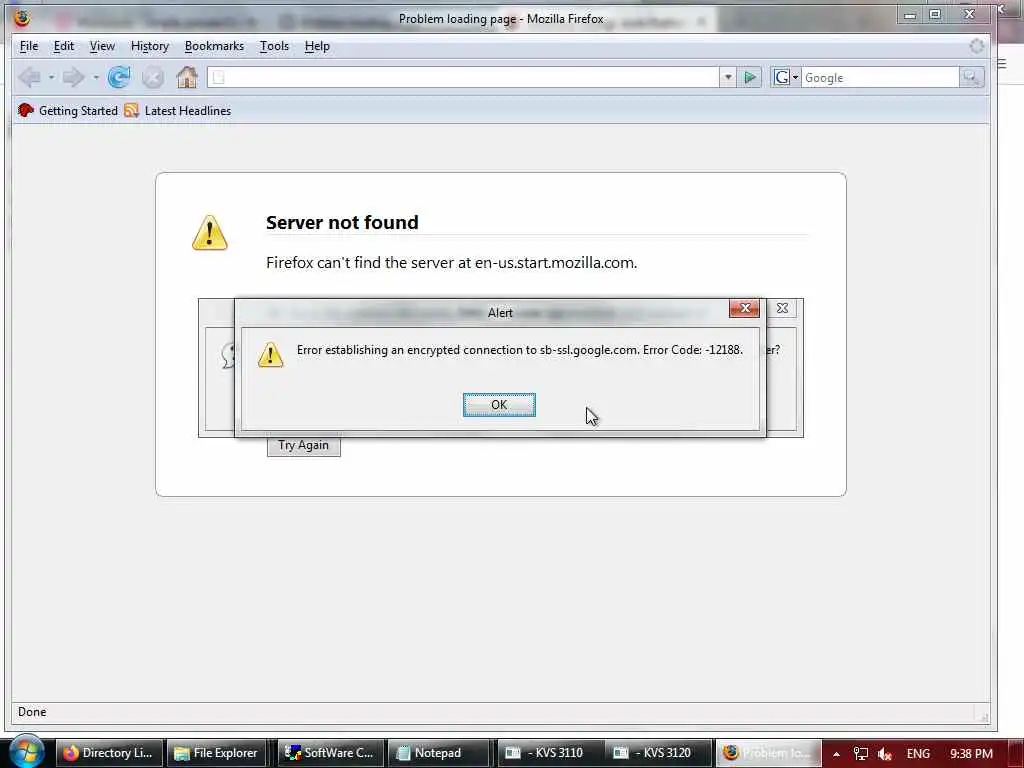Viewport: 1024px width, 768px height.
Task: Click the Firefox icon in title bar
Action: point(22,18)
